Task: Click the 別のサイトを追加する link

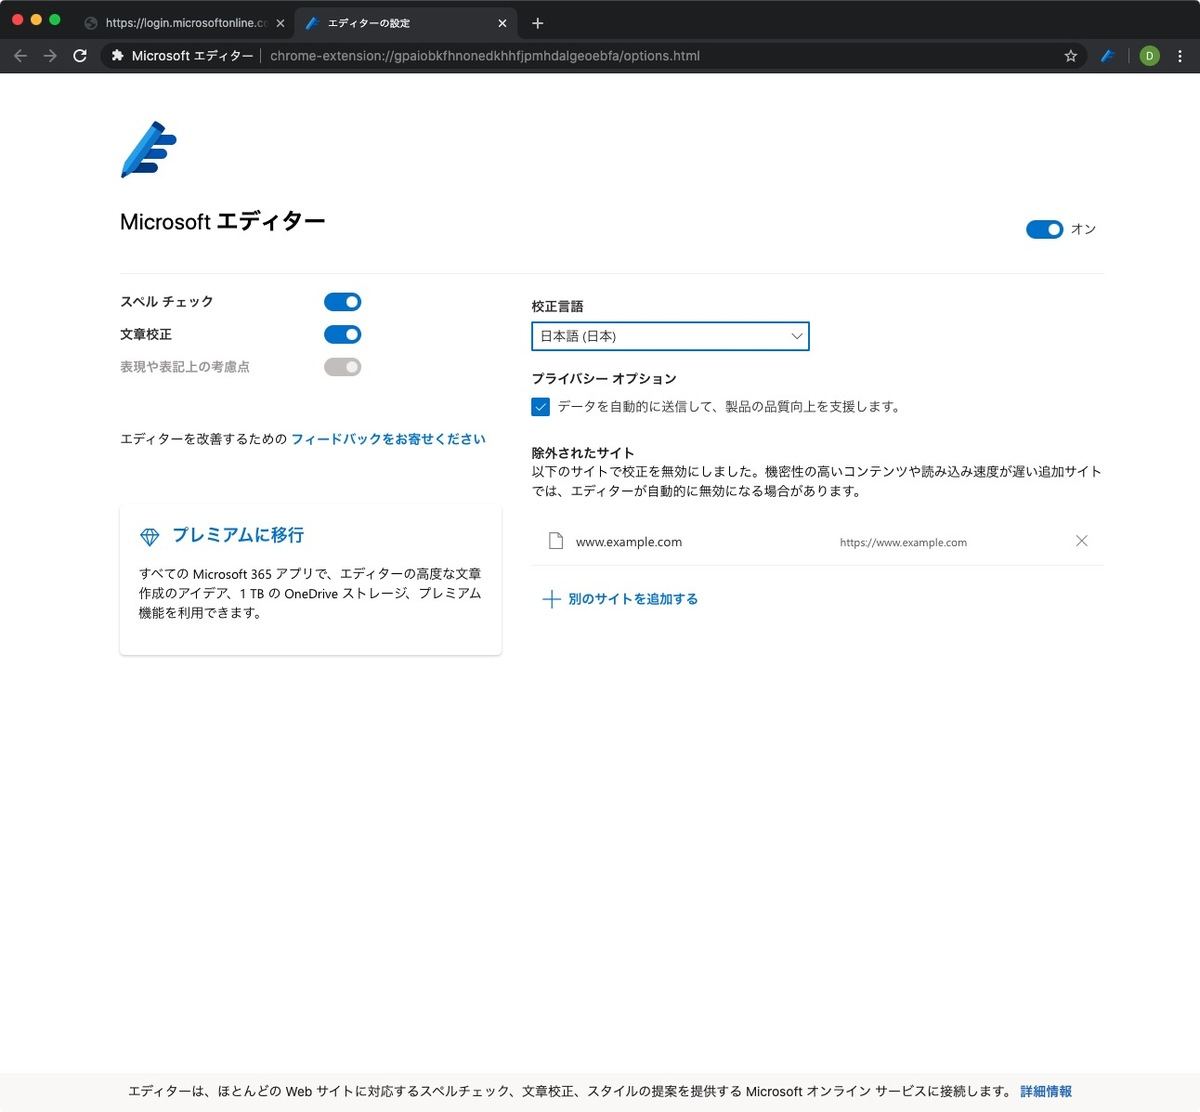Action: 633,599
